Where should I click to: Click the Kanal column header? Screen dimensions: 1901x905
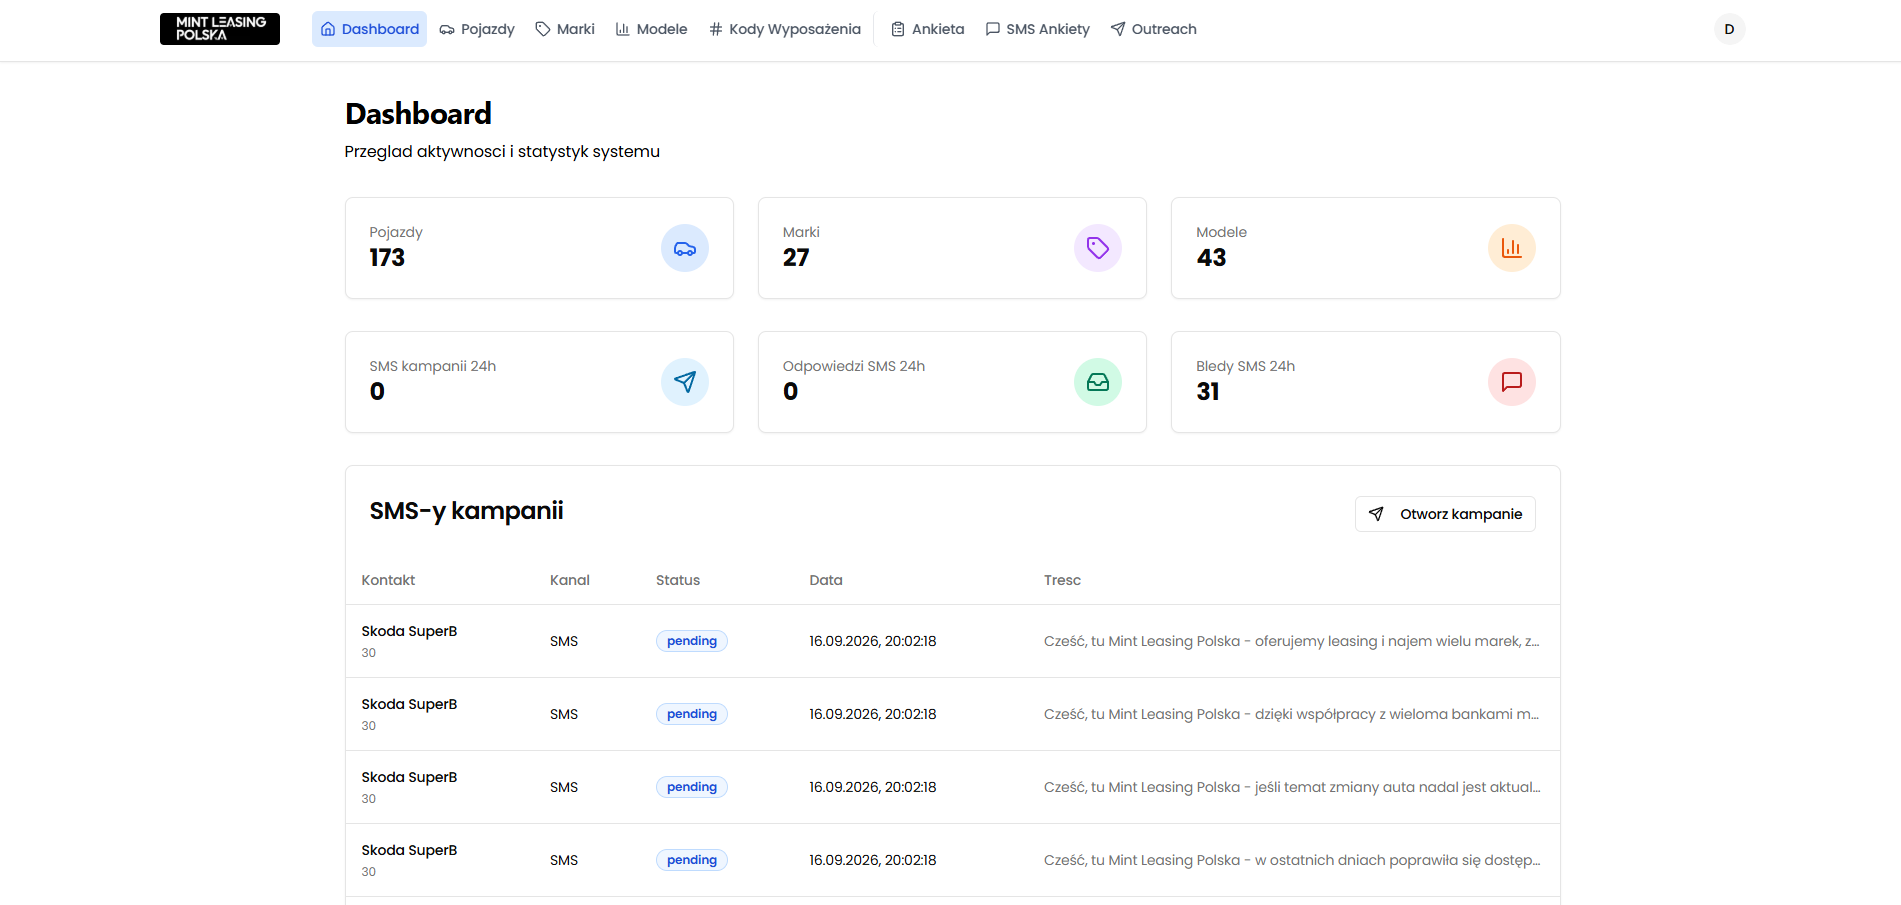(570, 580)
